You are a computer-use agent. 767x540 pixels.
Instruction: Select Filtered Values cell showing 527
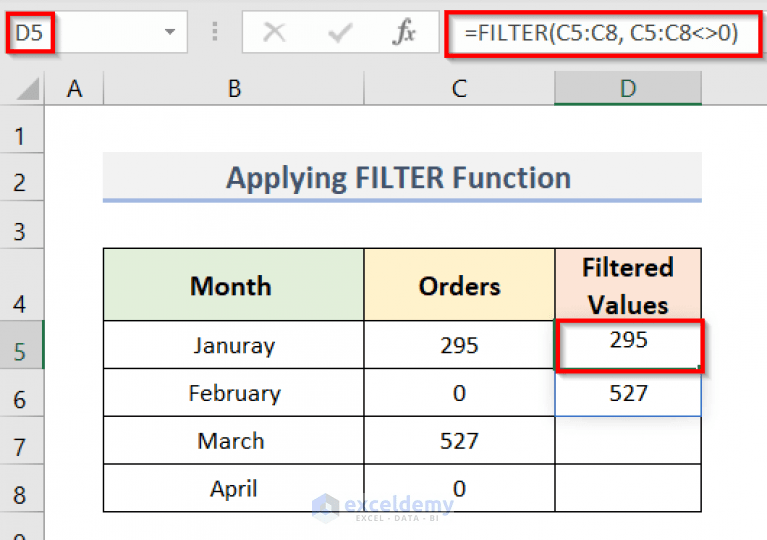tap(628, 393)
